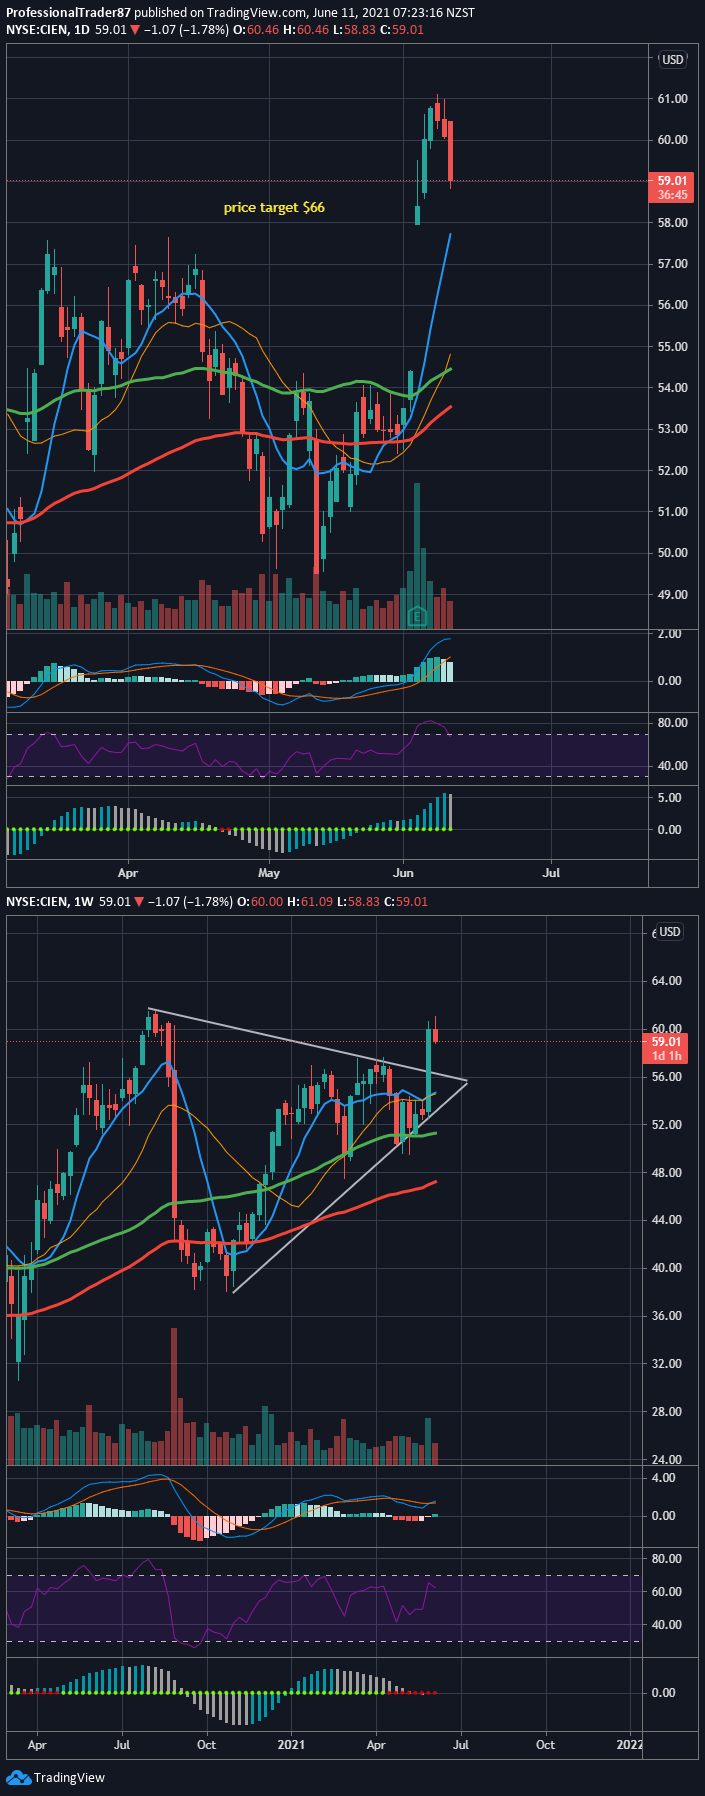Click the 2021 label on weekly time axis
This screenshot has height=1796, width=705.
tap(291, 1745)
